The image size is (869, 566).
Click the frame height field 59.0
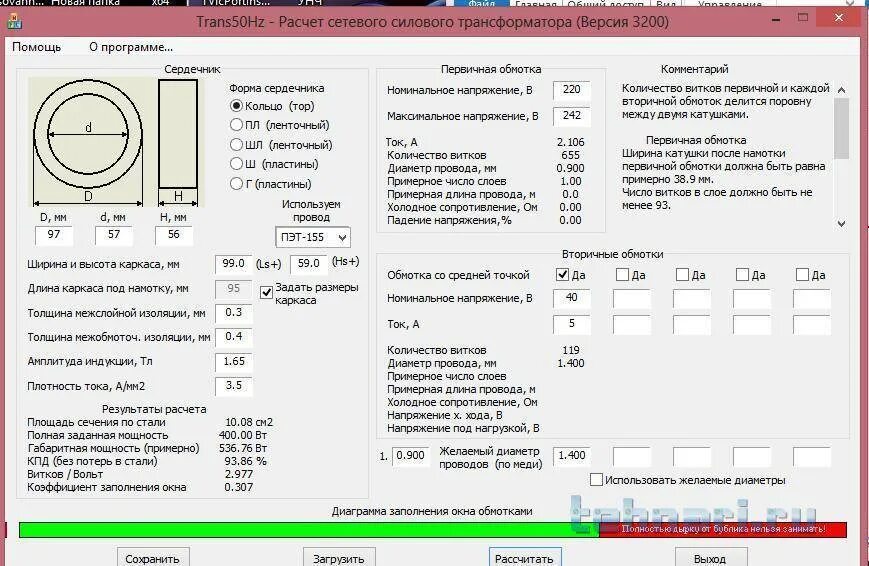(x=309, y=264)
